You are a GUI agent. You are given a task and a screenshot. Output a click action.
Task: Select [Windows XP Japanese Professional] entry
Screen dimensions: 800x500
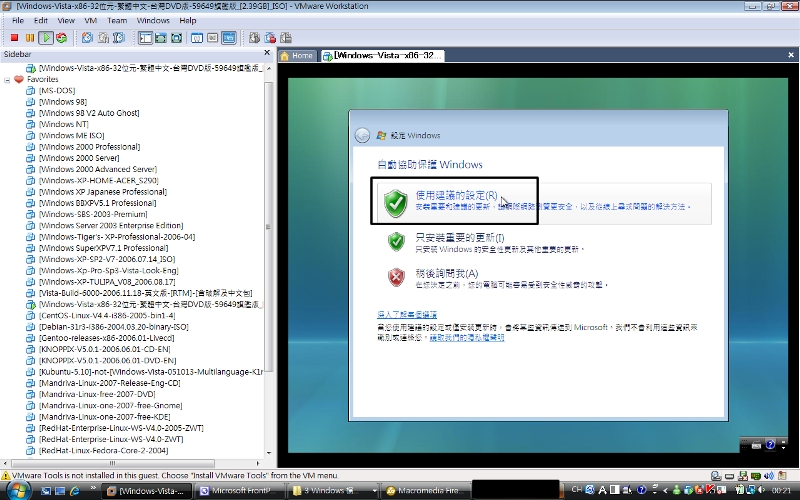(103, 191)
